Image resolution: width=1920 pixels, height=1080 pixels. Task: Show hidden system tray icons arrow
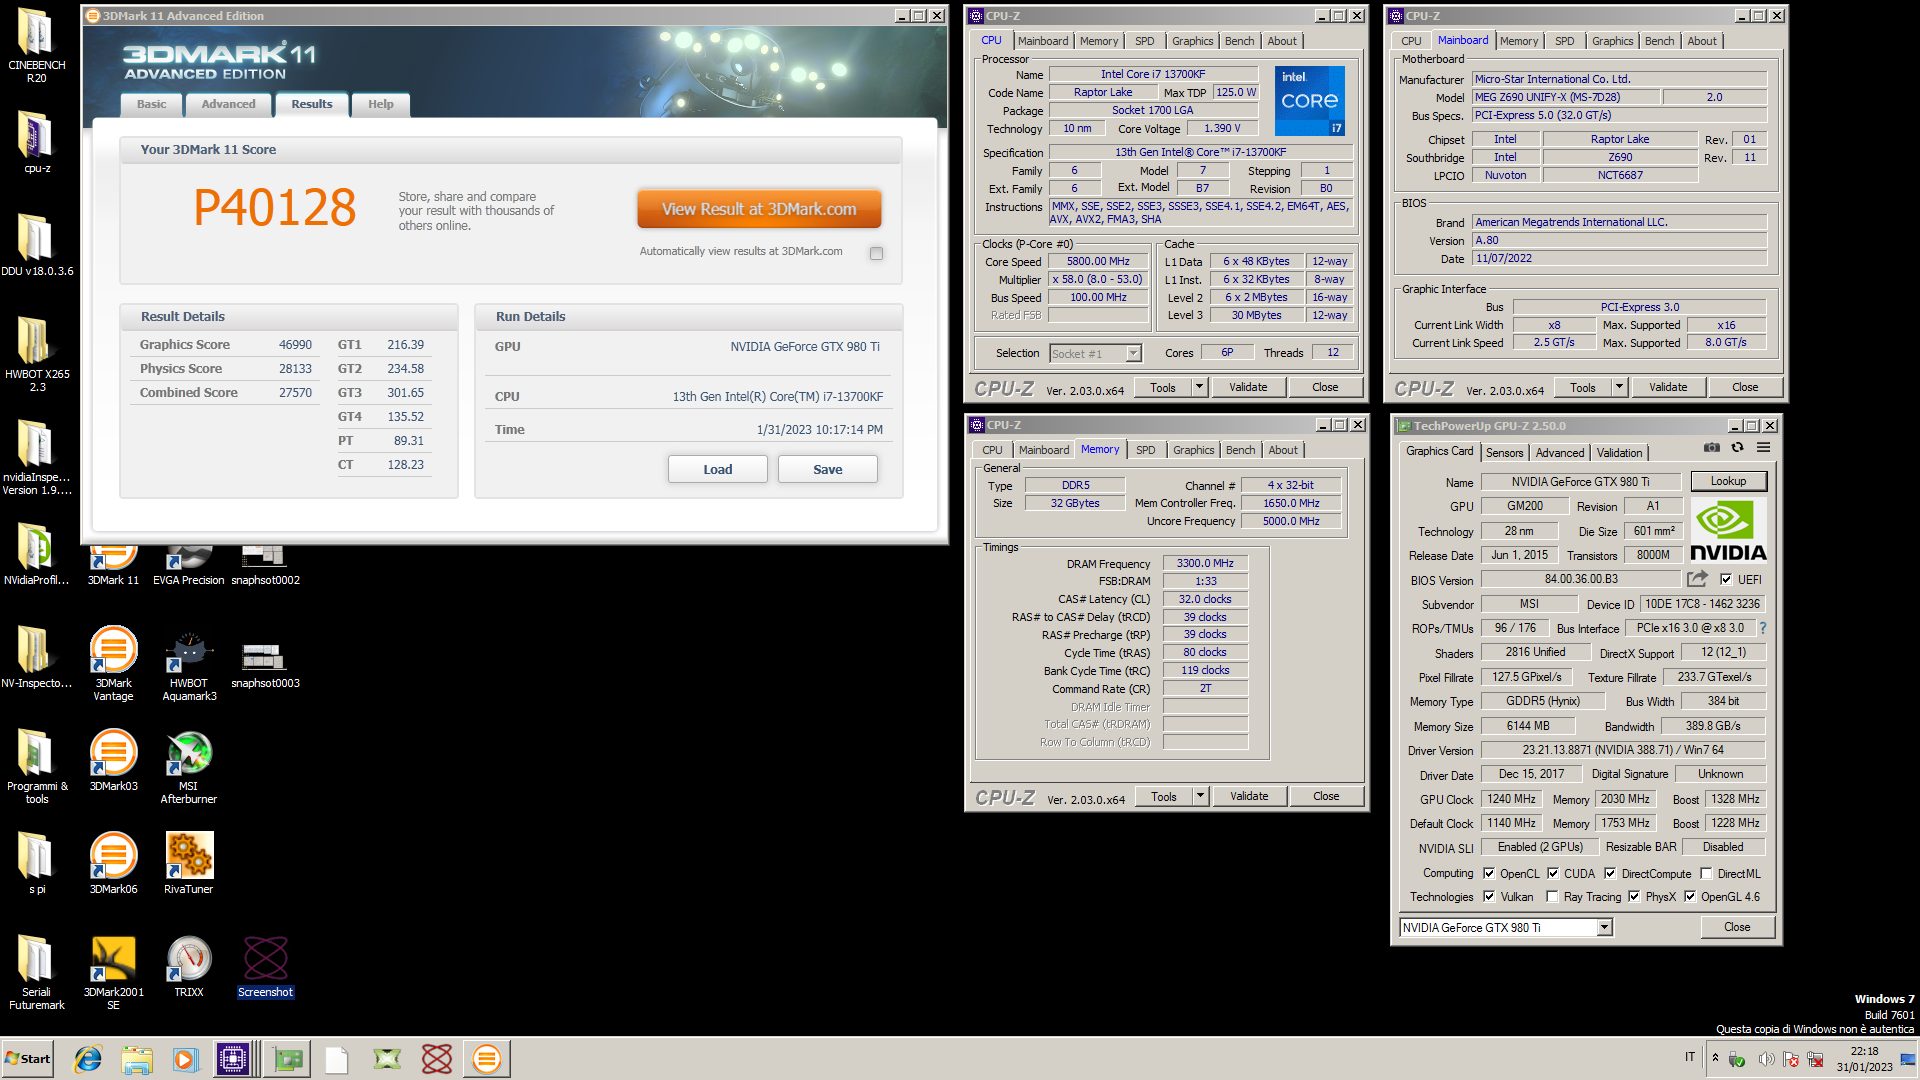point(1715,1058)
